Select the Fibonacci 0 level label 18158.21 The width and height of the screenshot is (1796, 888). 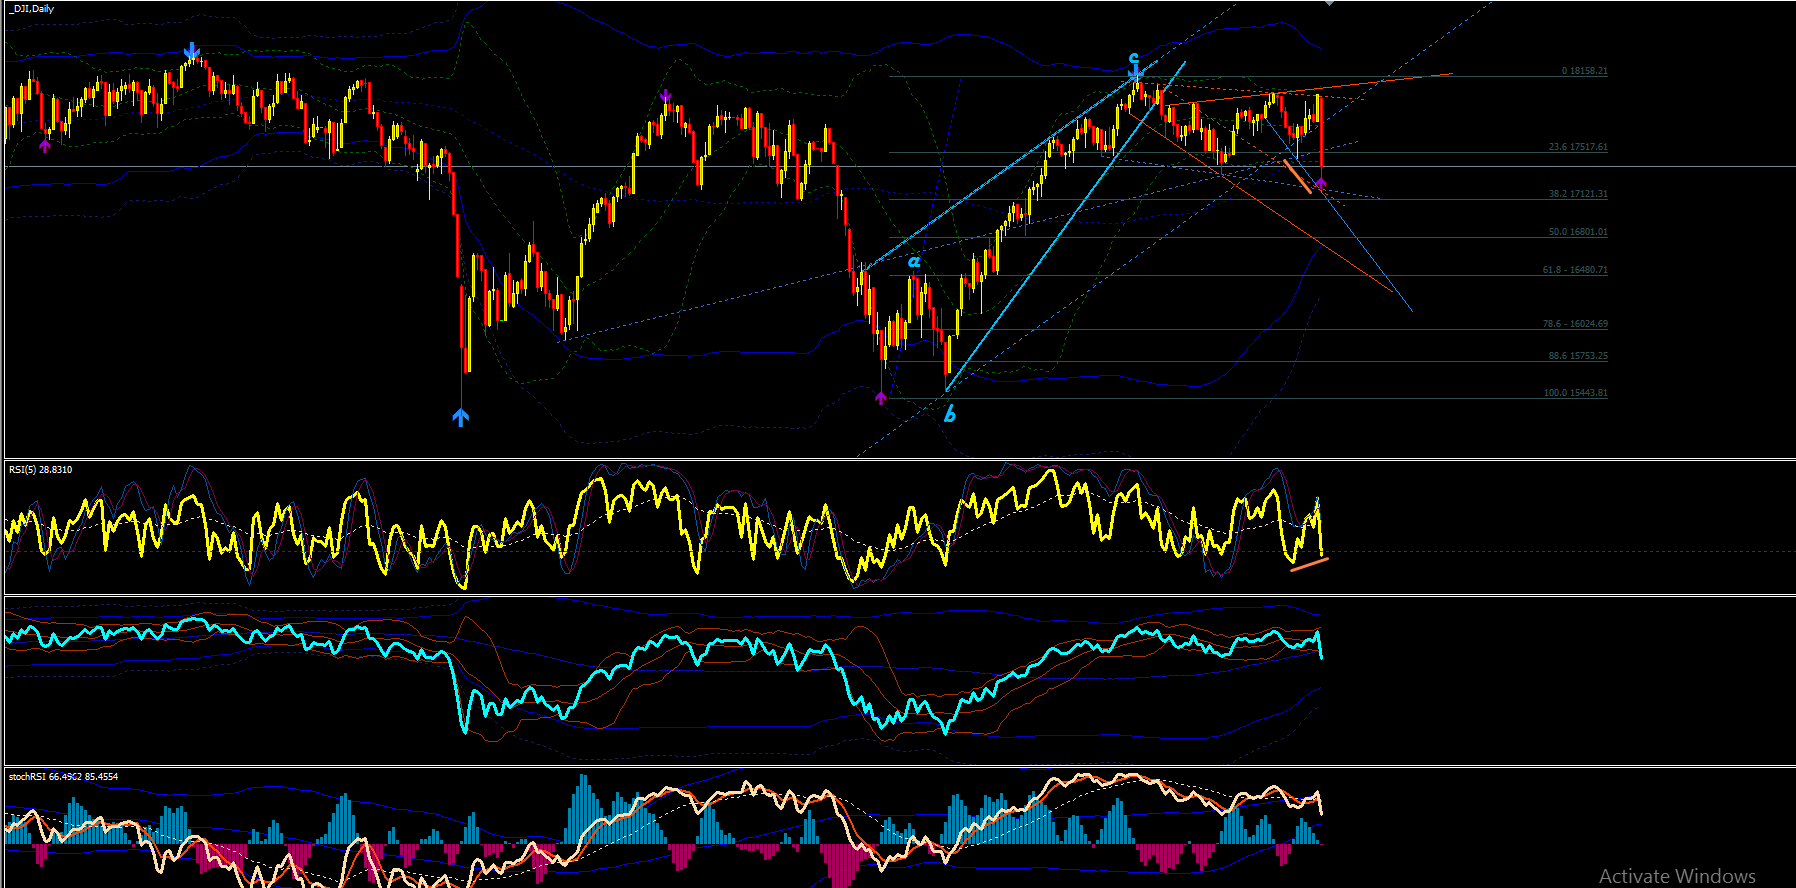(x=1585, y=71)
